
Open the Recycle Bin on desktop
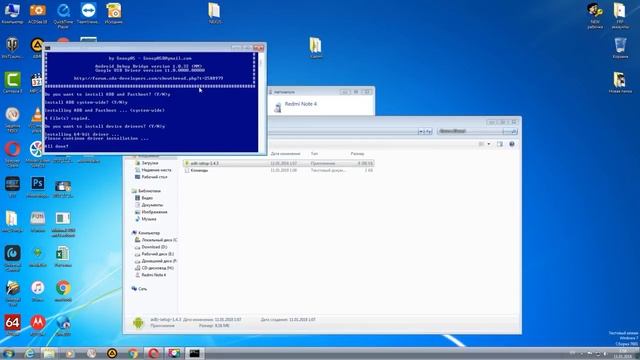pos(620,48)
